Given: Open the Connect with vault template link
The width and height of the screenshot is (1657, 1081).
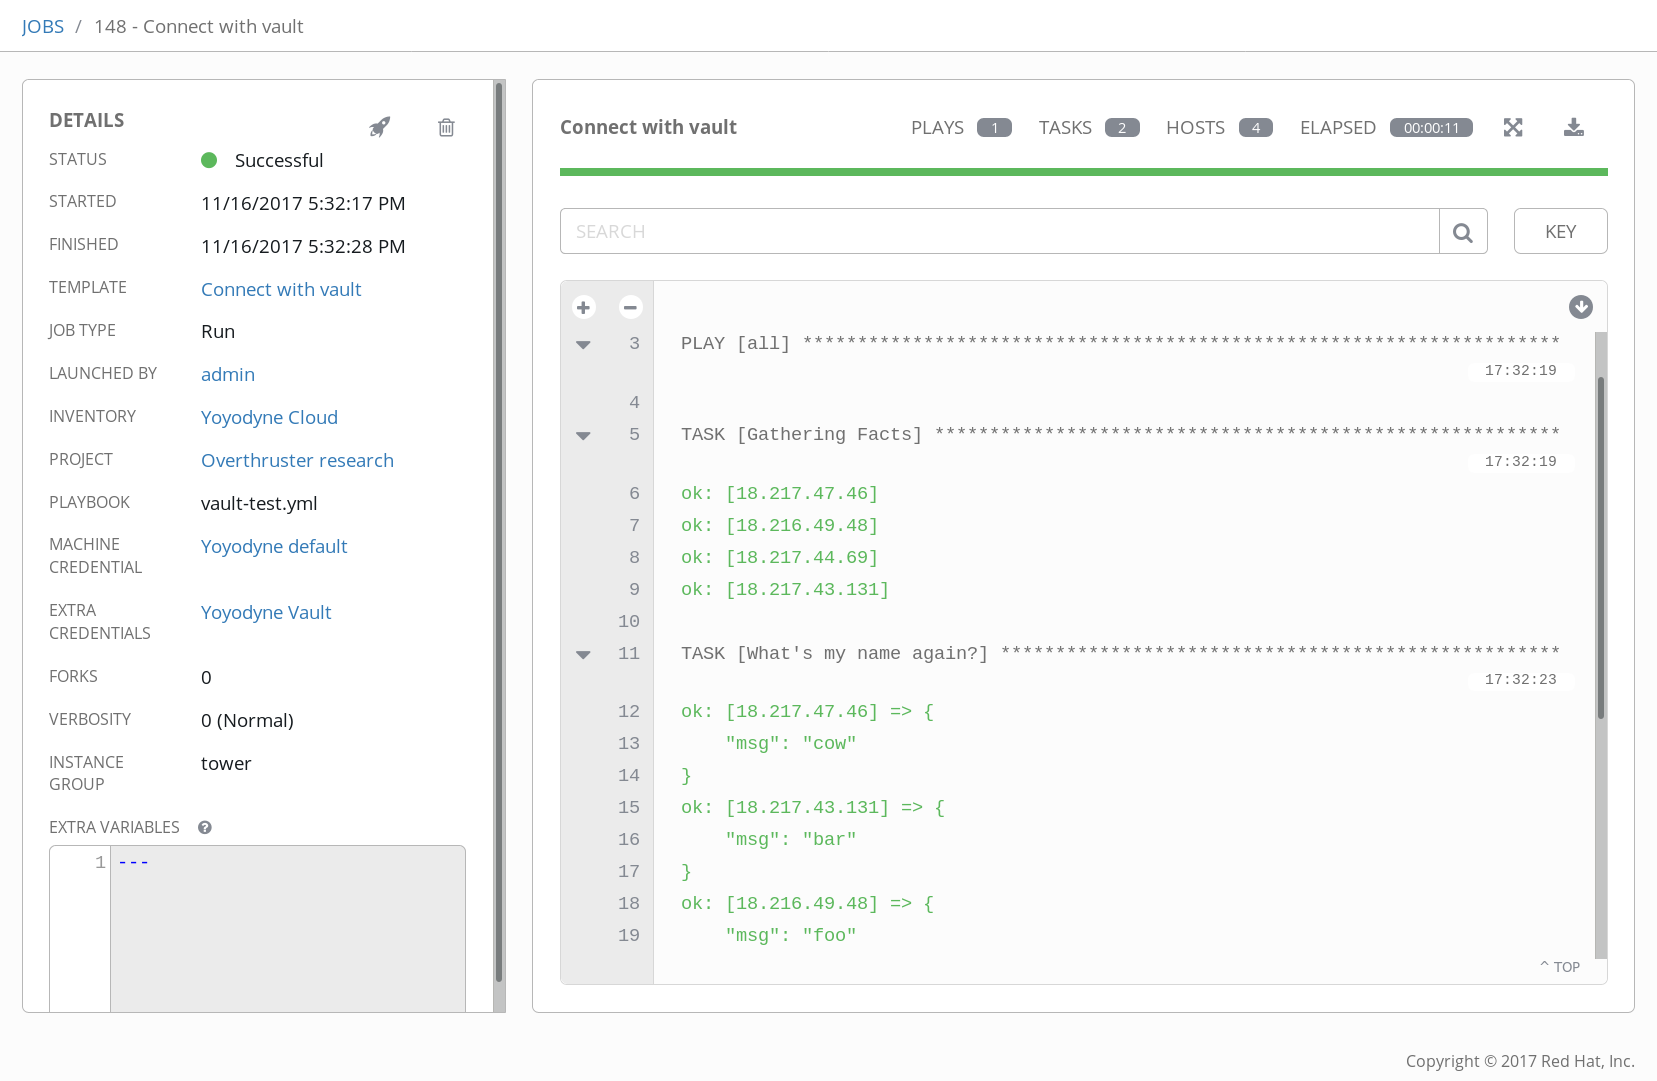Looking at the screenshot, I should click(281, 290).
